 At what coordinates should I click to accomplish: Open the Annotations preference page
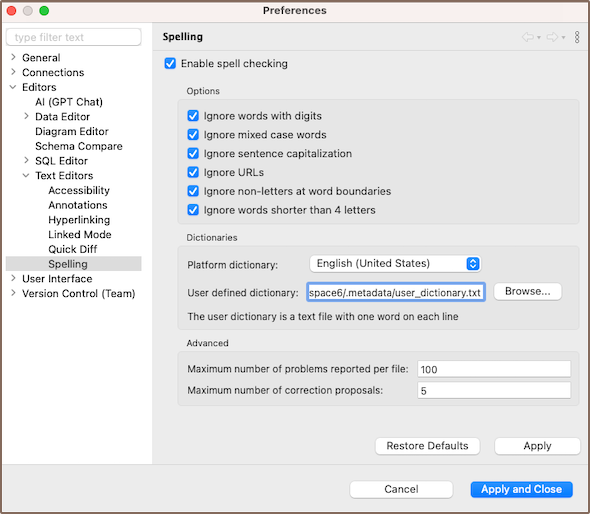(x=78, y=205)
